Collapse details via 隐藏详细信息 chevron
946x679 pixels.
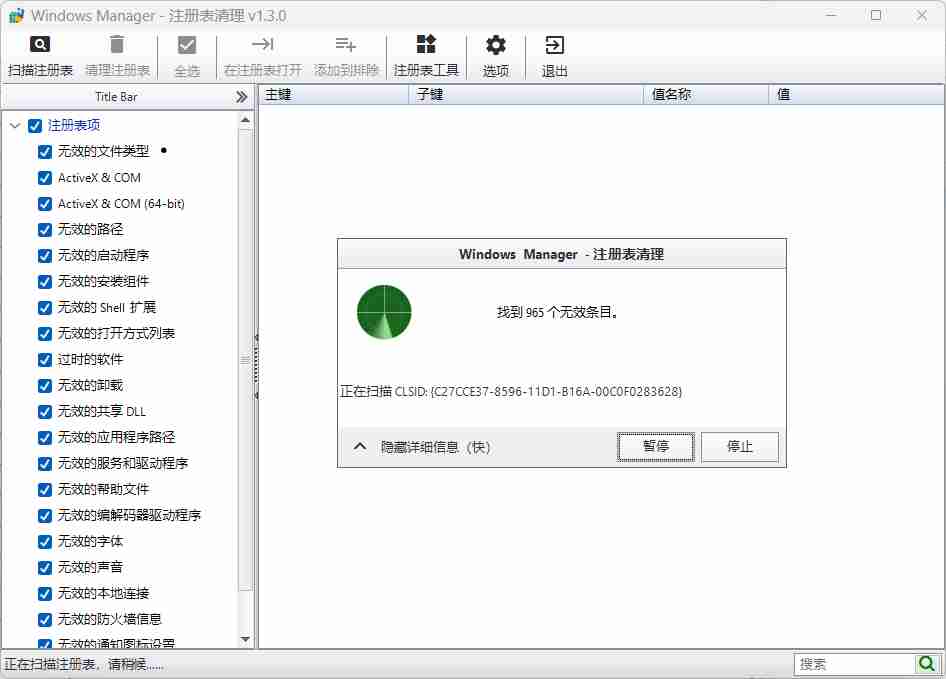click(x=360, y=447)
